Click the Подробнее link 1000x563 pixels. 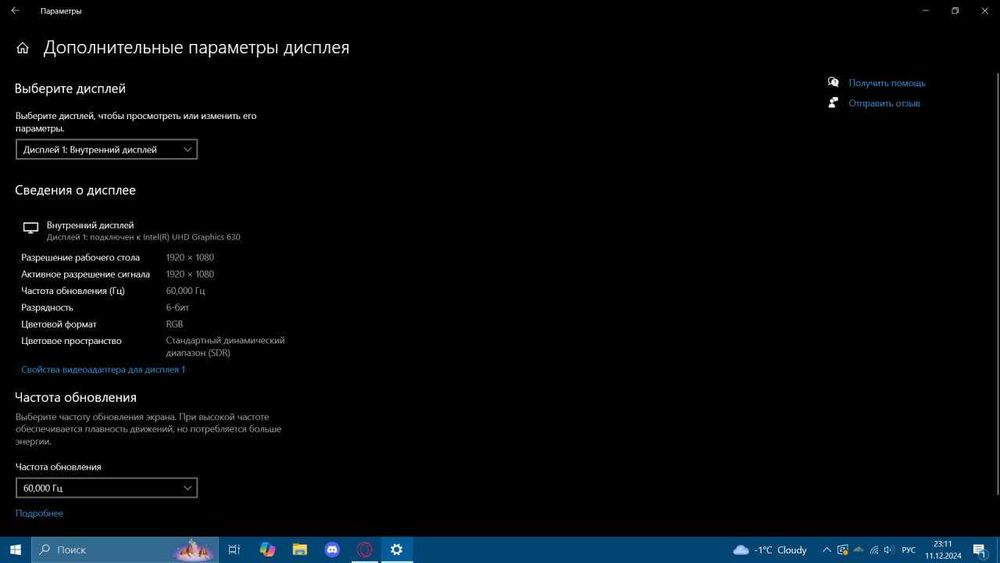pyautogui.click(x=39, y=513)
